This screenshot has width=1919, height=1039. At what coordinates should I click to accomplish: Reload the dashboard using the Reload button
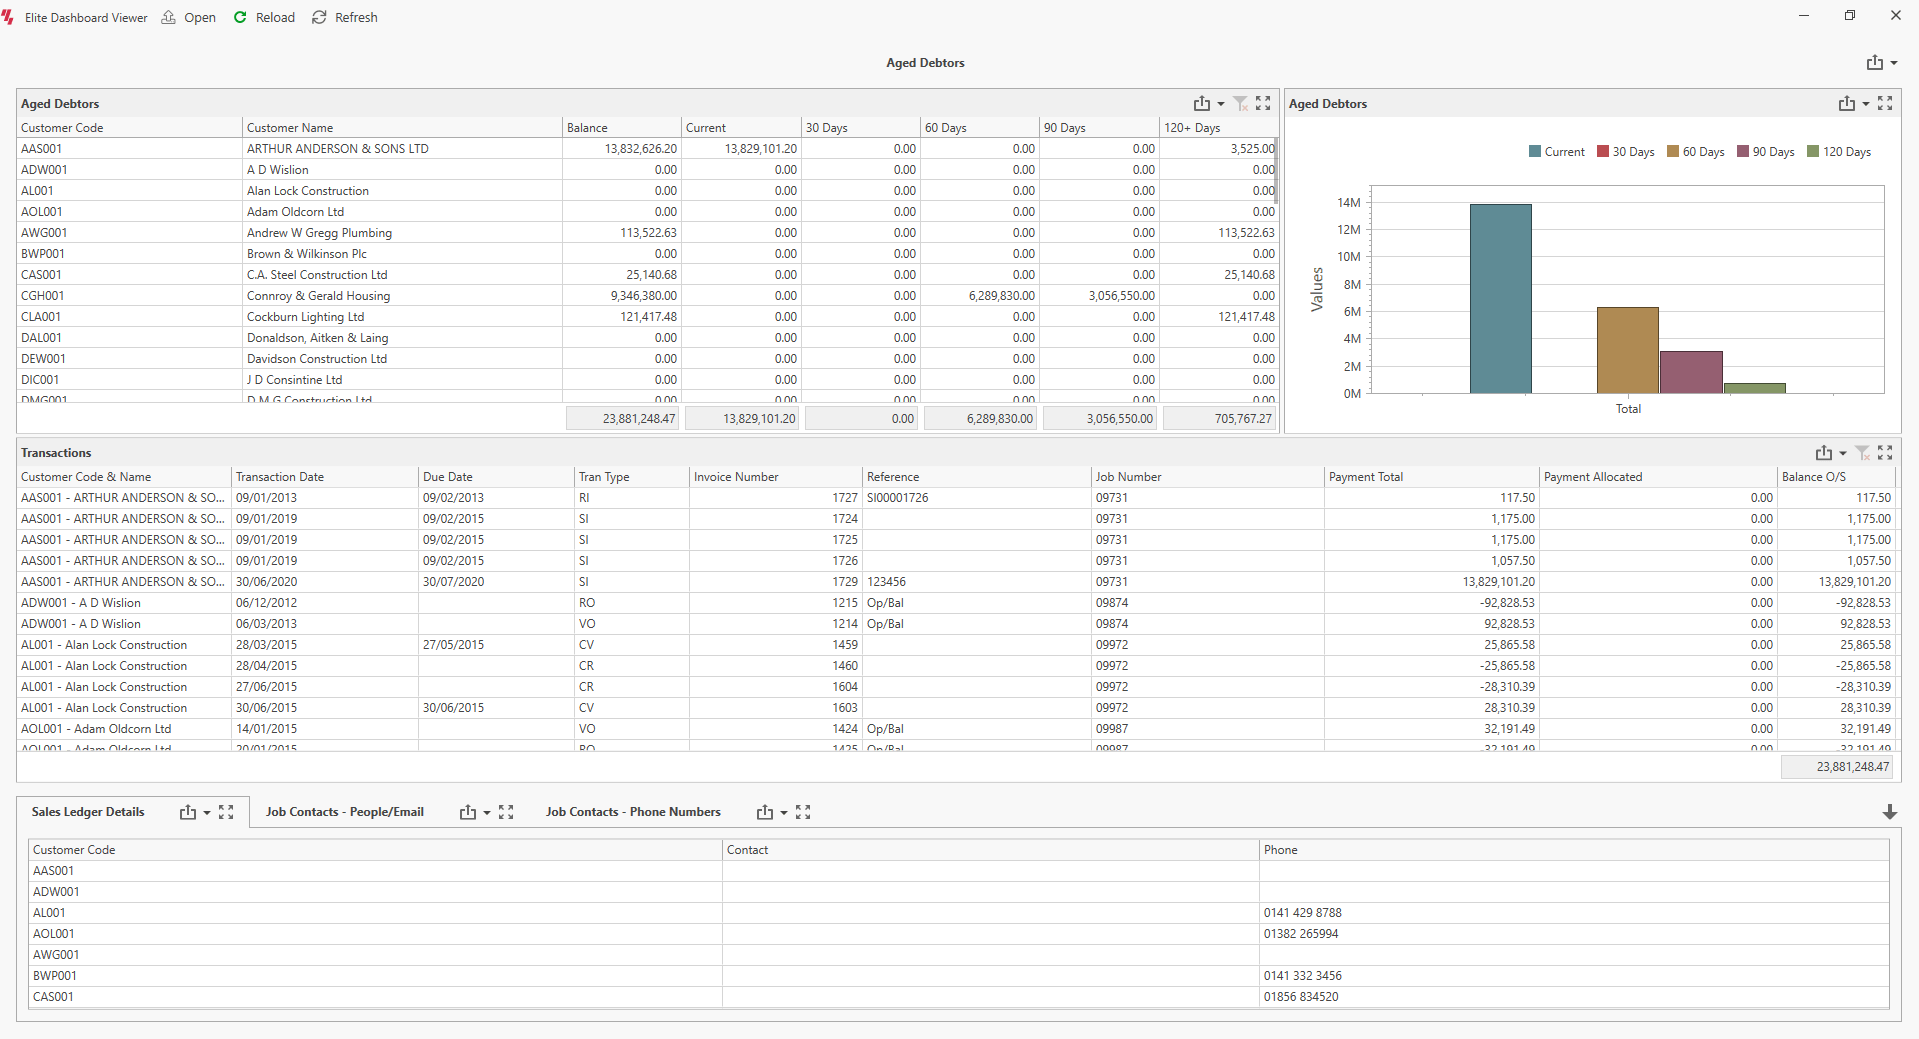[264, 17]
